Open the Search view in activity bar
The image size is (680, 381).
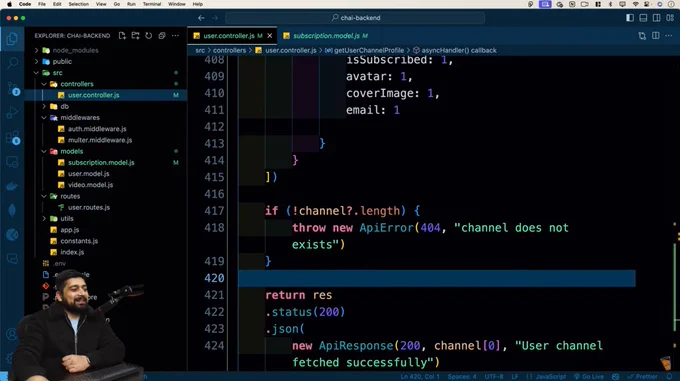(x=12, y=63)
